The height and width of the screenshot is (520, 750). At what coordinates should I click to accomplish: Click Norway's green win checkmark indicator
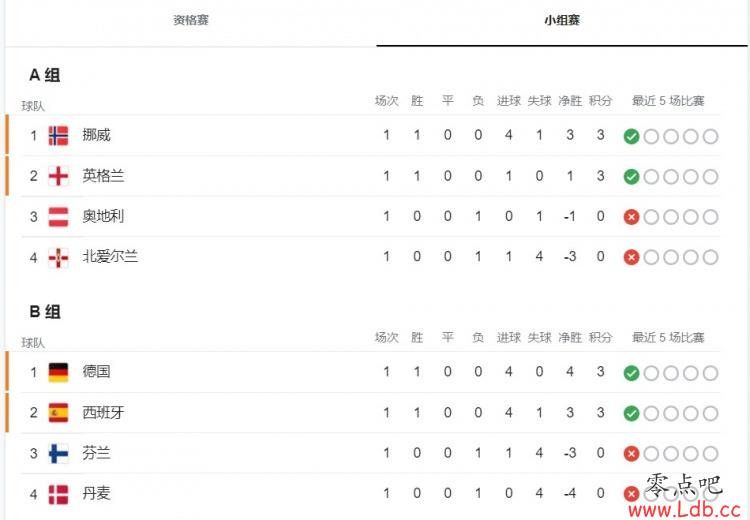click(631, 136)
